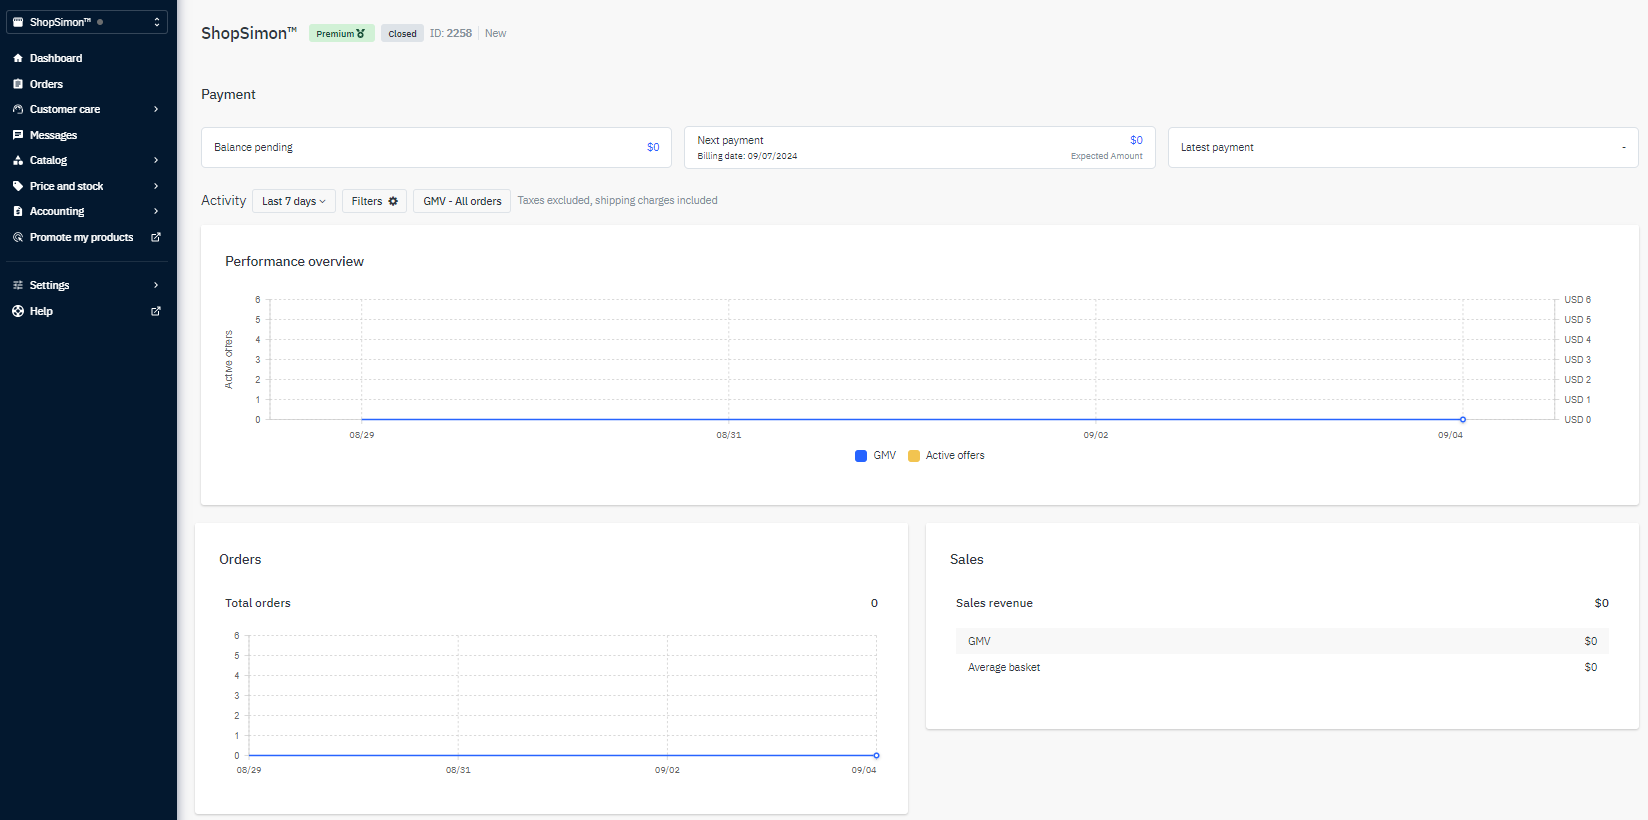Viewport: 1648px width, 820px height.
Task: Click the Balance pending $0 amount
Action: point(653,147)
